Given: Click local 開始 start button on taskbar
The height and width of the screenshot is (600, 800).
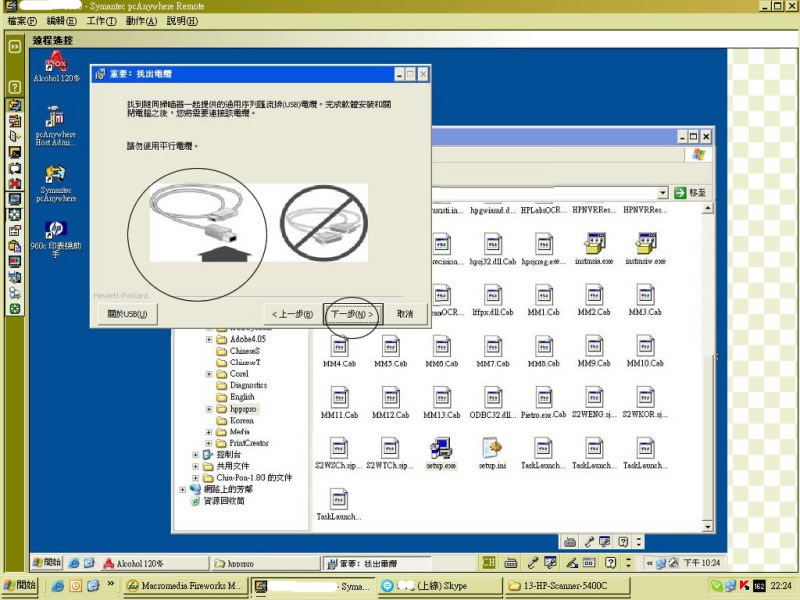Looking at the screenshot, I should [19, 585].
